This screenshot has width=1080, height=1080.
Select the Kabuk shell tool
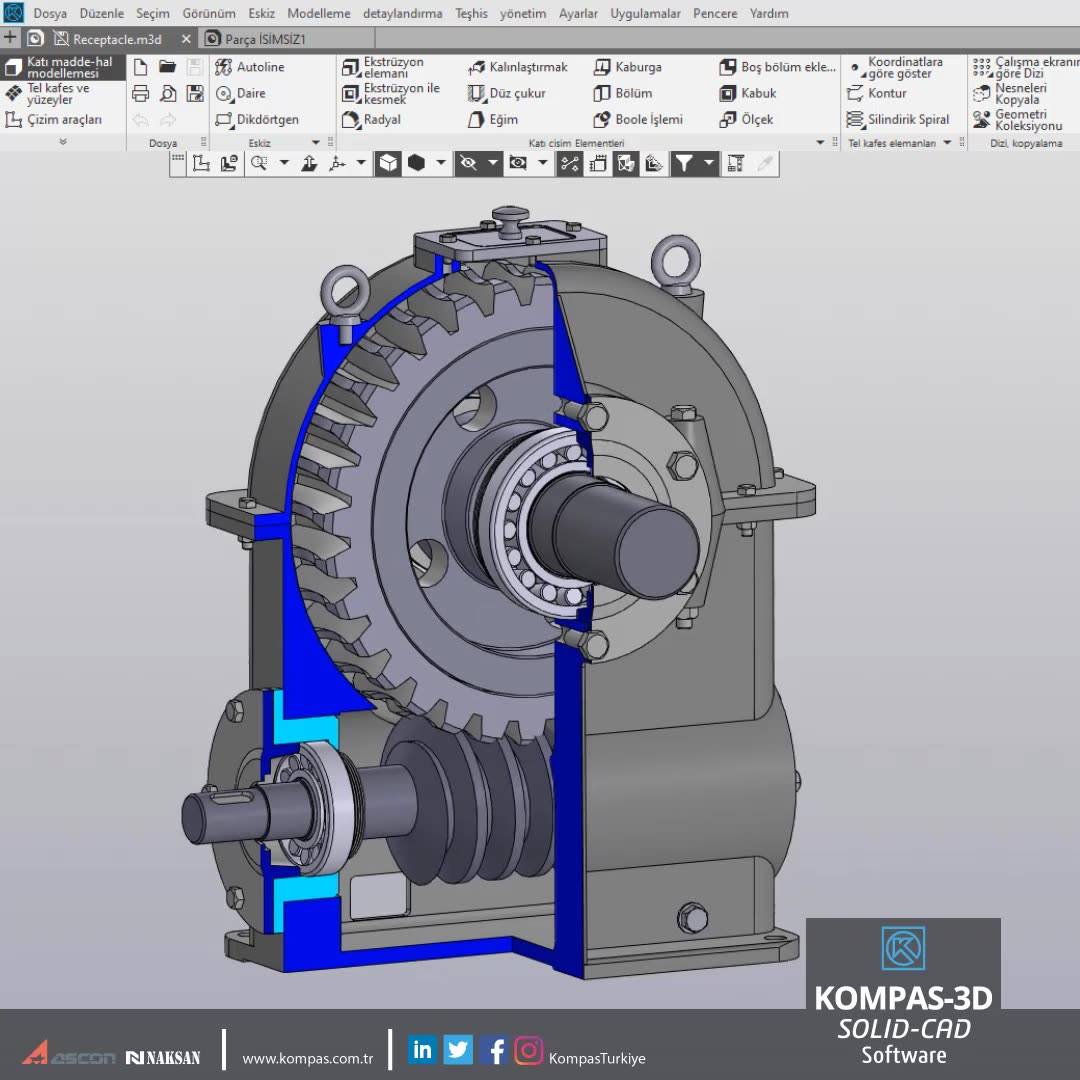tap(747, 93)
